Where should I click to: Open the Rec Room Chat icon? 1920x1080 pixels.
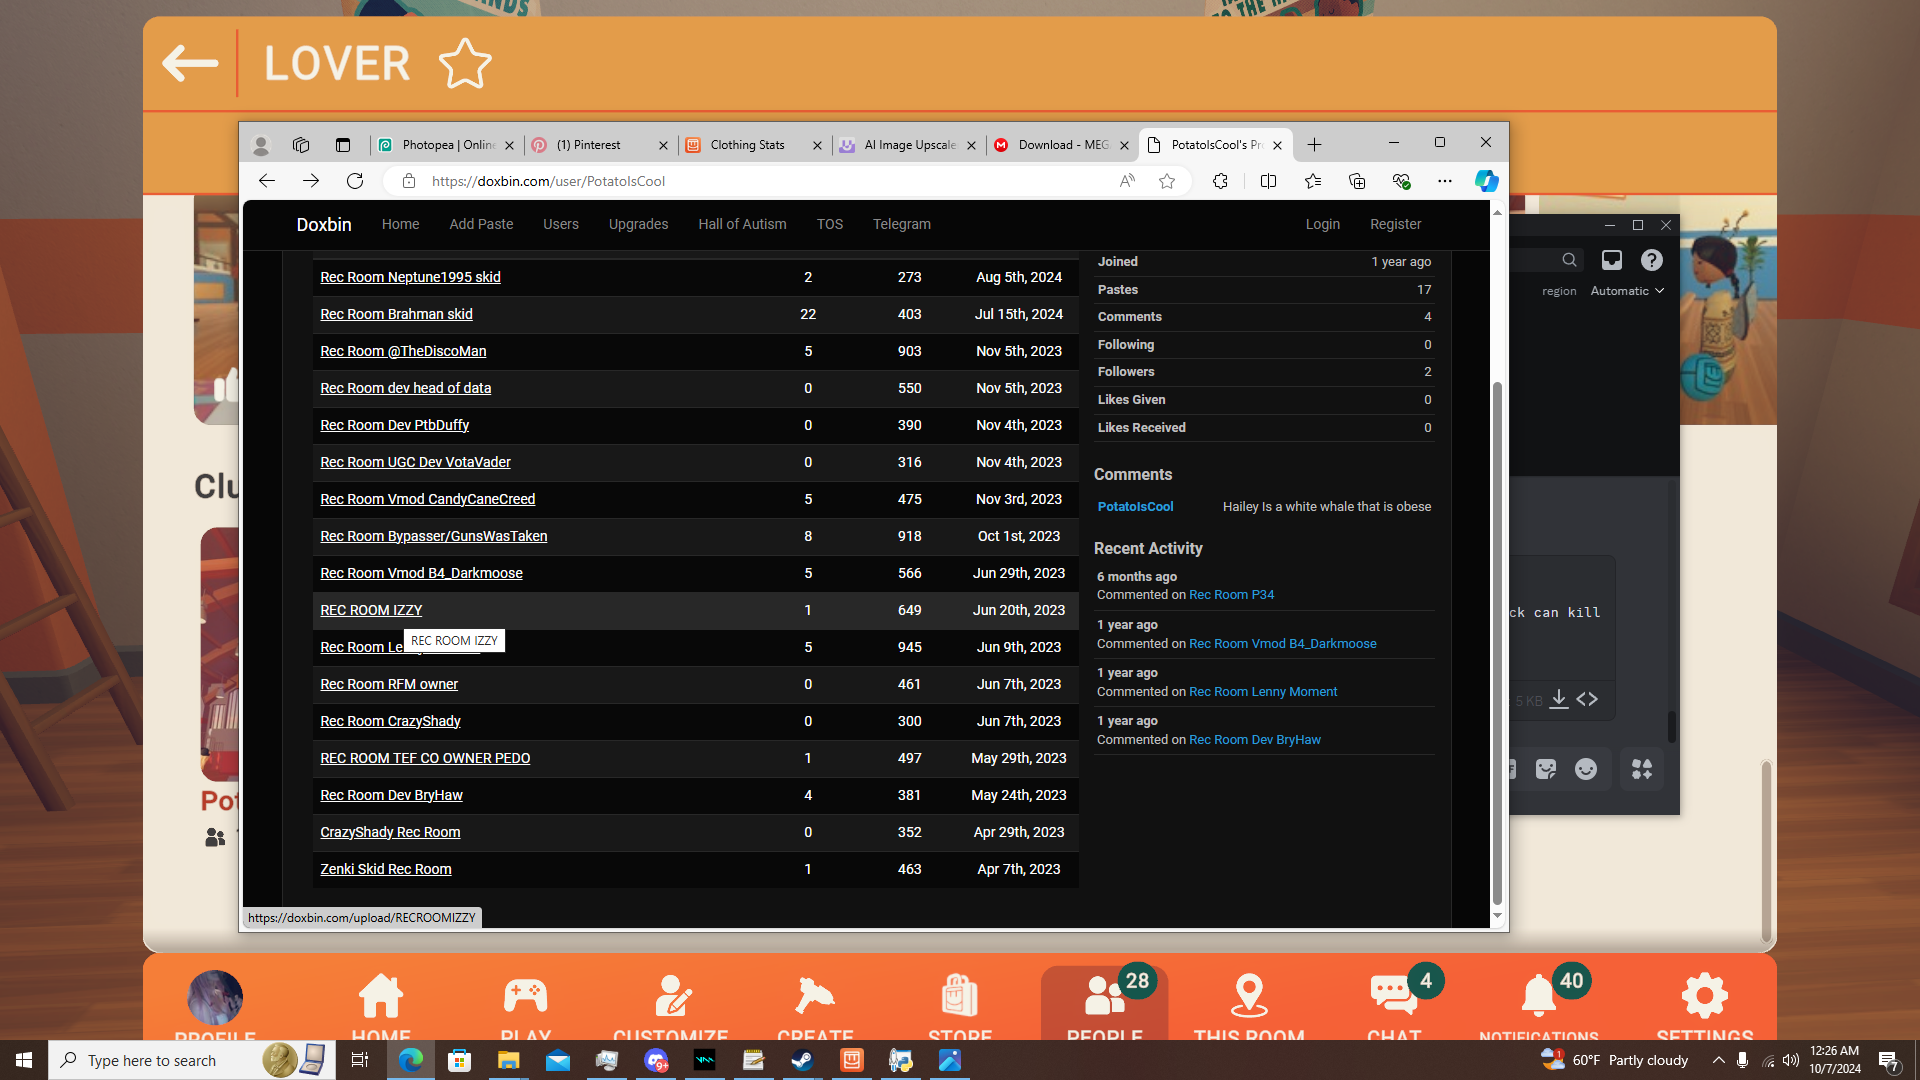[x=1393, y=997]
